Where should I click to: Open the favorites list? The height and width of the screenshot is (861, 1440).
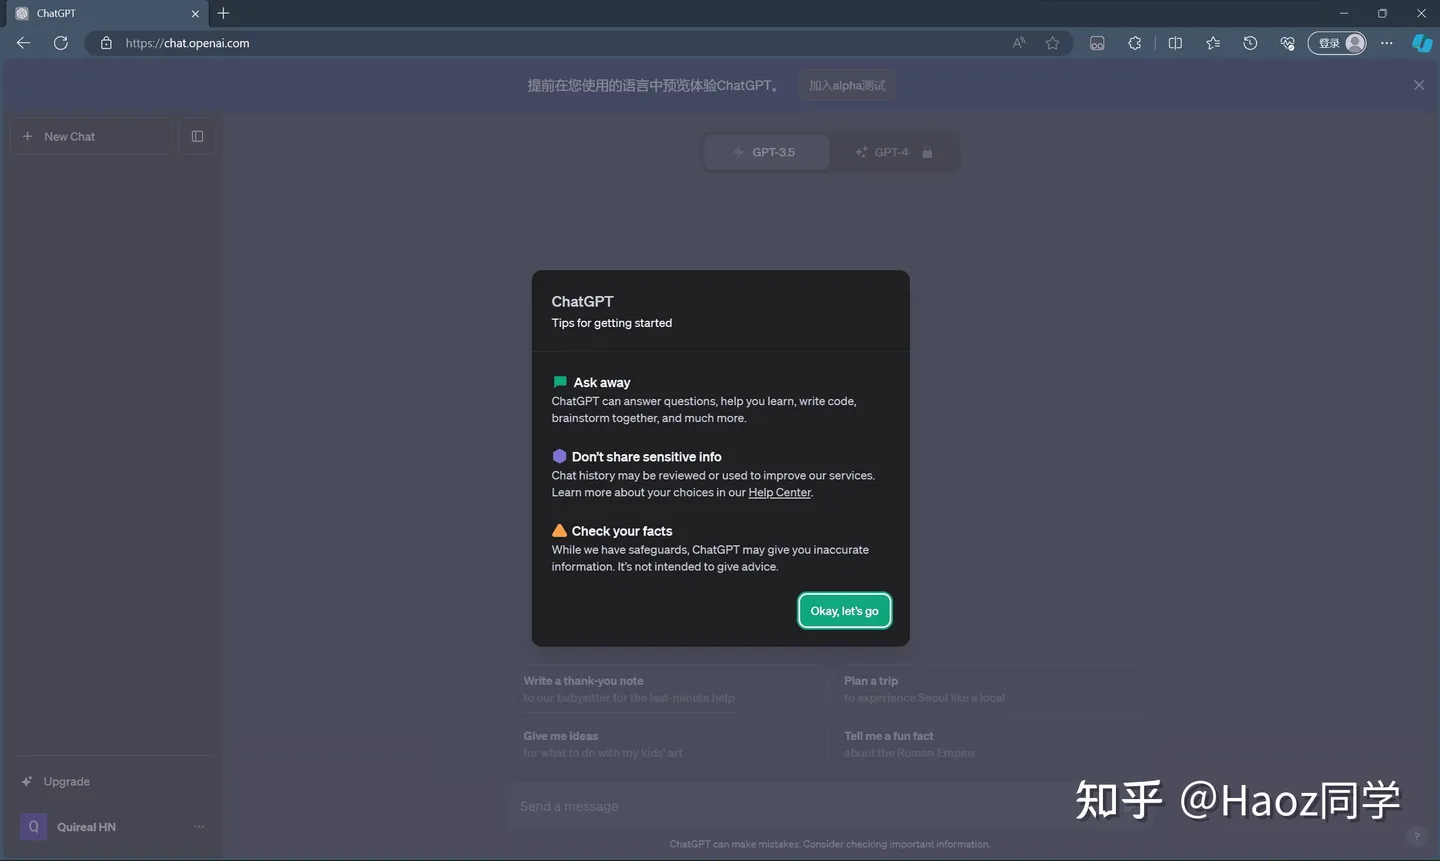click(x=1213, y=43)
